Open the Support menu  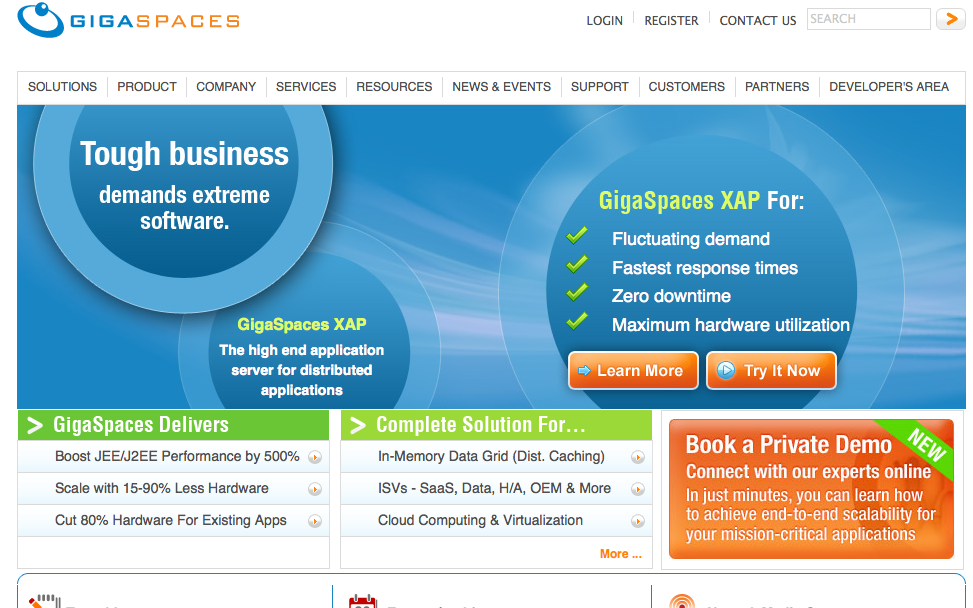click(599, 87)
